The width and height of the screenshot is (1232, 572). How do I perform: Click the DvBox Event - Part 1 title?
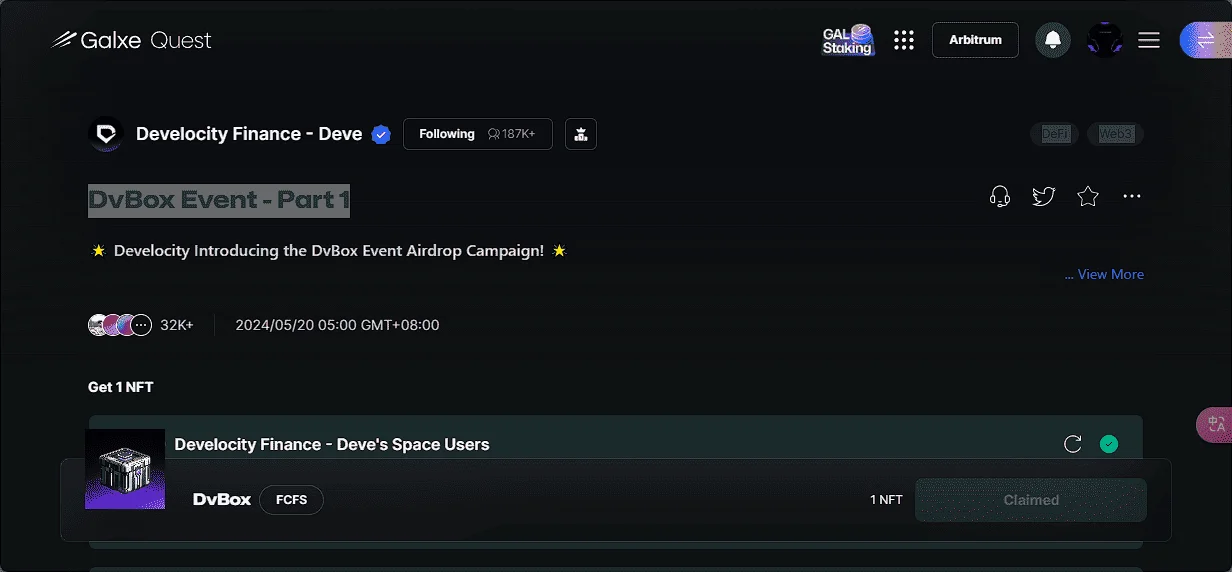219,200
